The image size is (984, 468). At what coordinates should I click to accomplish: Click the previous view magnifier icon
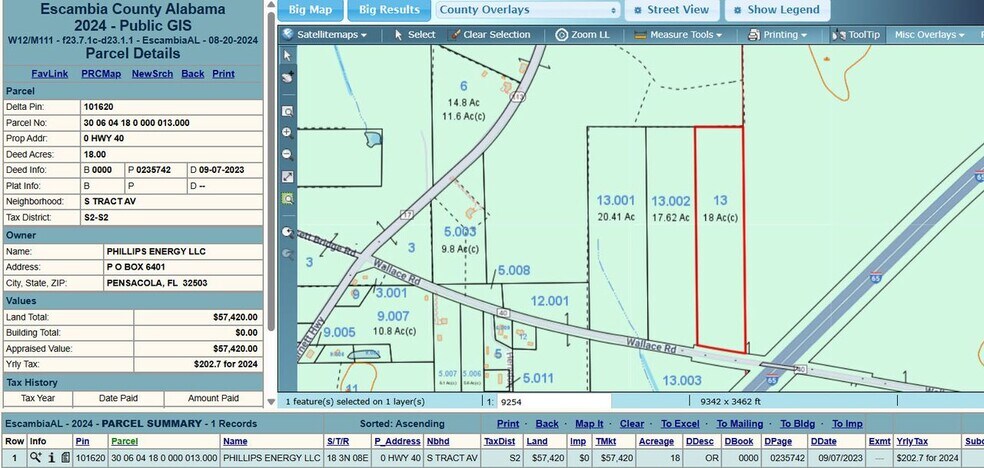[287, 233]
